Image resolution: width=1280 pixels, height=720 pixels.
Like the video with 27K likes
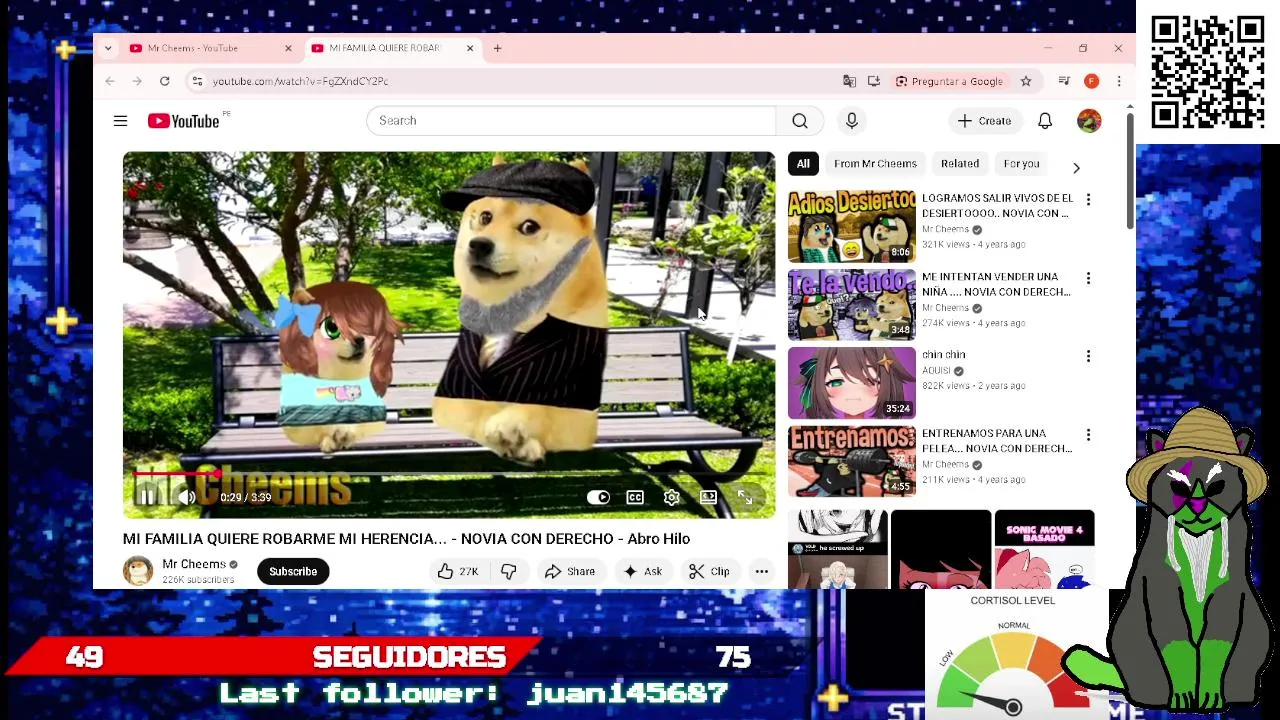458,572
